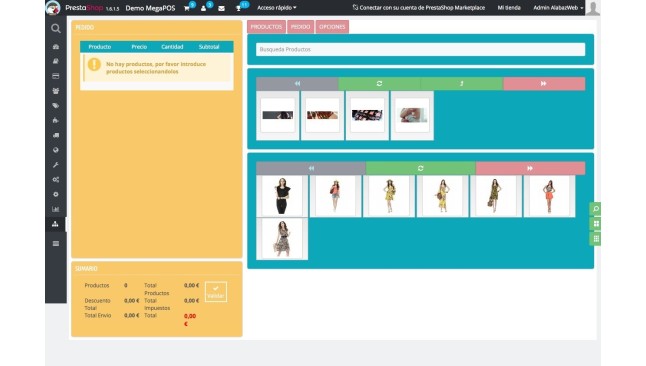This screenshot has height=366, width=646.
Task: Switch to the OPCIONES tab
Action: (x=332, y=27)
